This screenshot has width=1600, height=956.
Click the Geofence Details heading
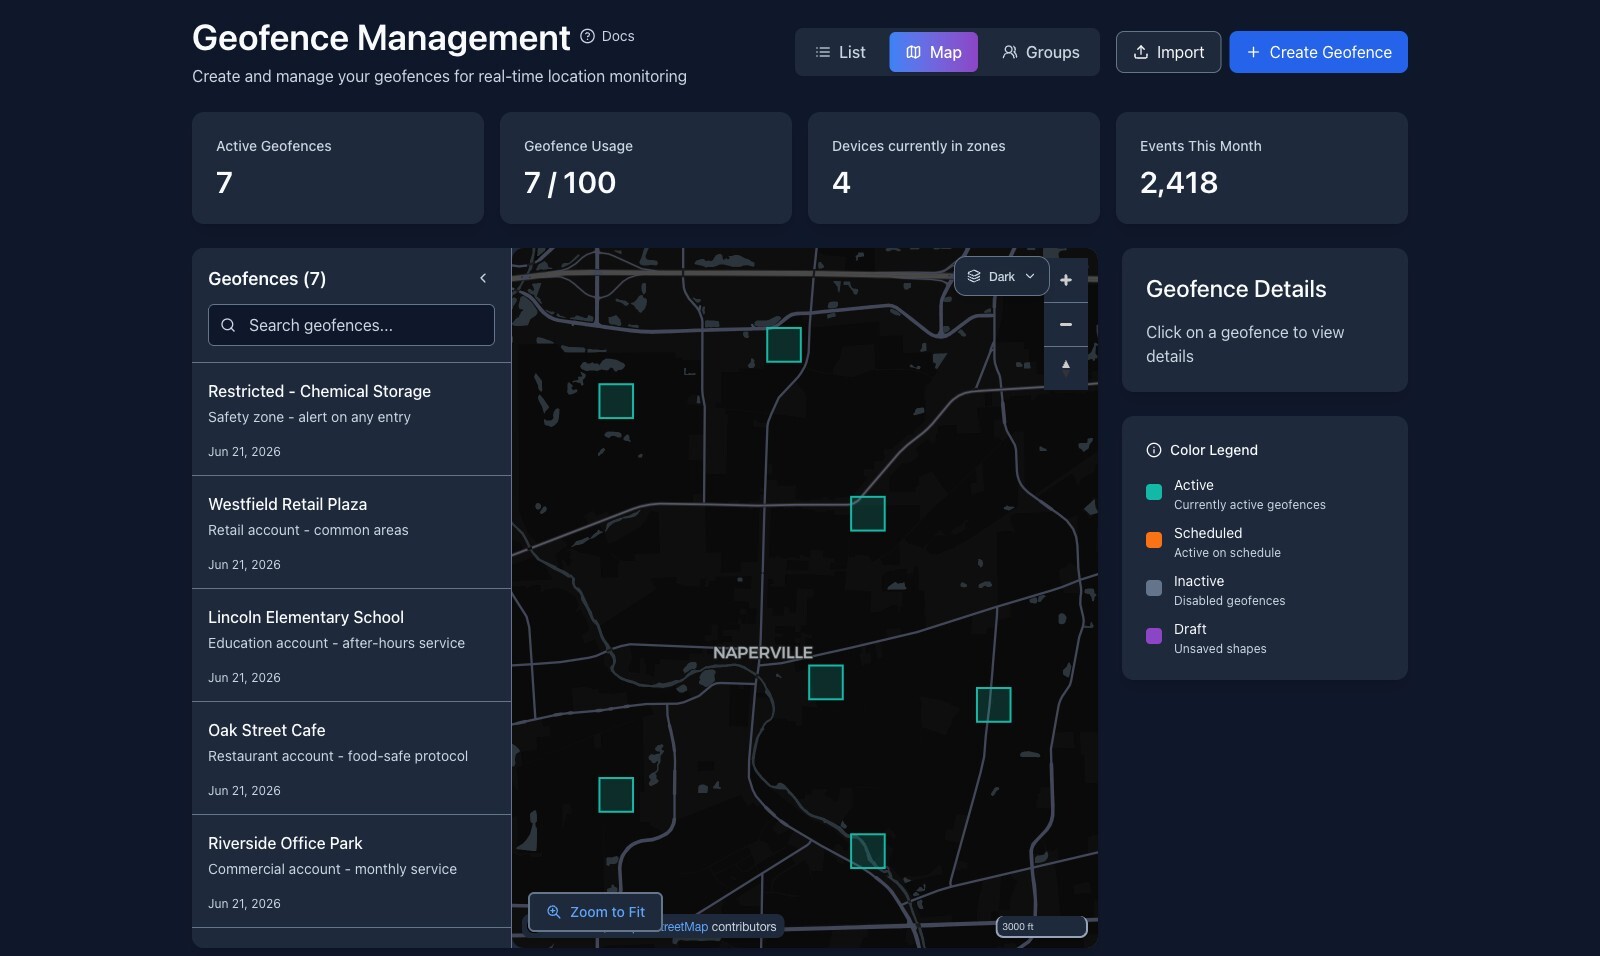point(1236,289)
